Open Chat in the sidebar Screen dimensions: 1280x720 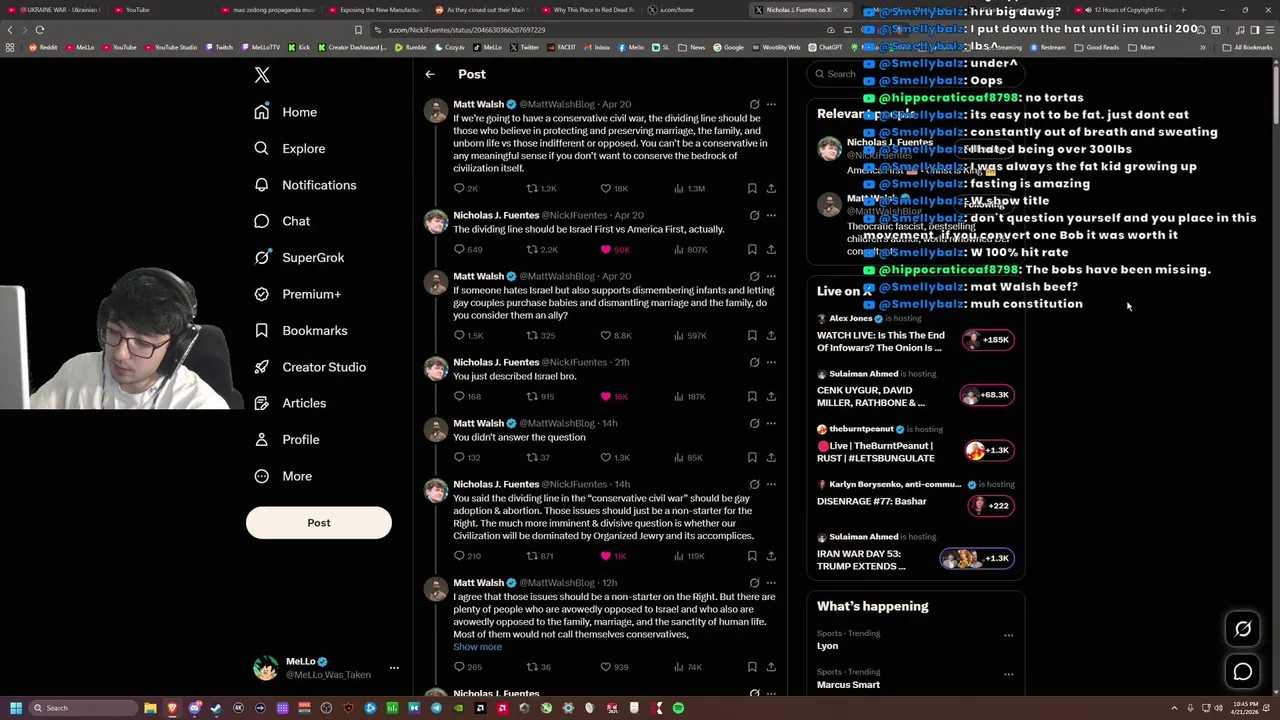282,221
